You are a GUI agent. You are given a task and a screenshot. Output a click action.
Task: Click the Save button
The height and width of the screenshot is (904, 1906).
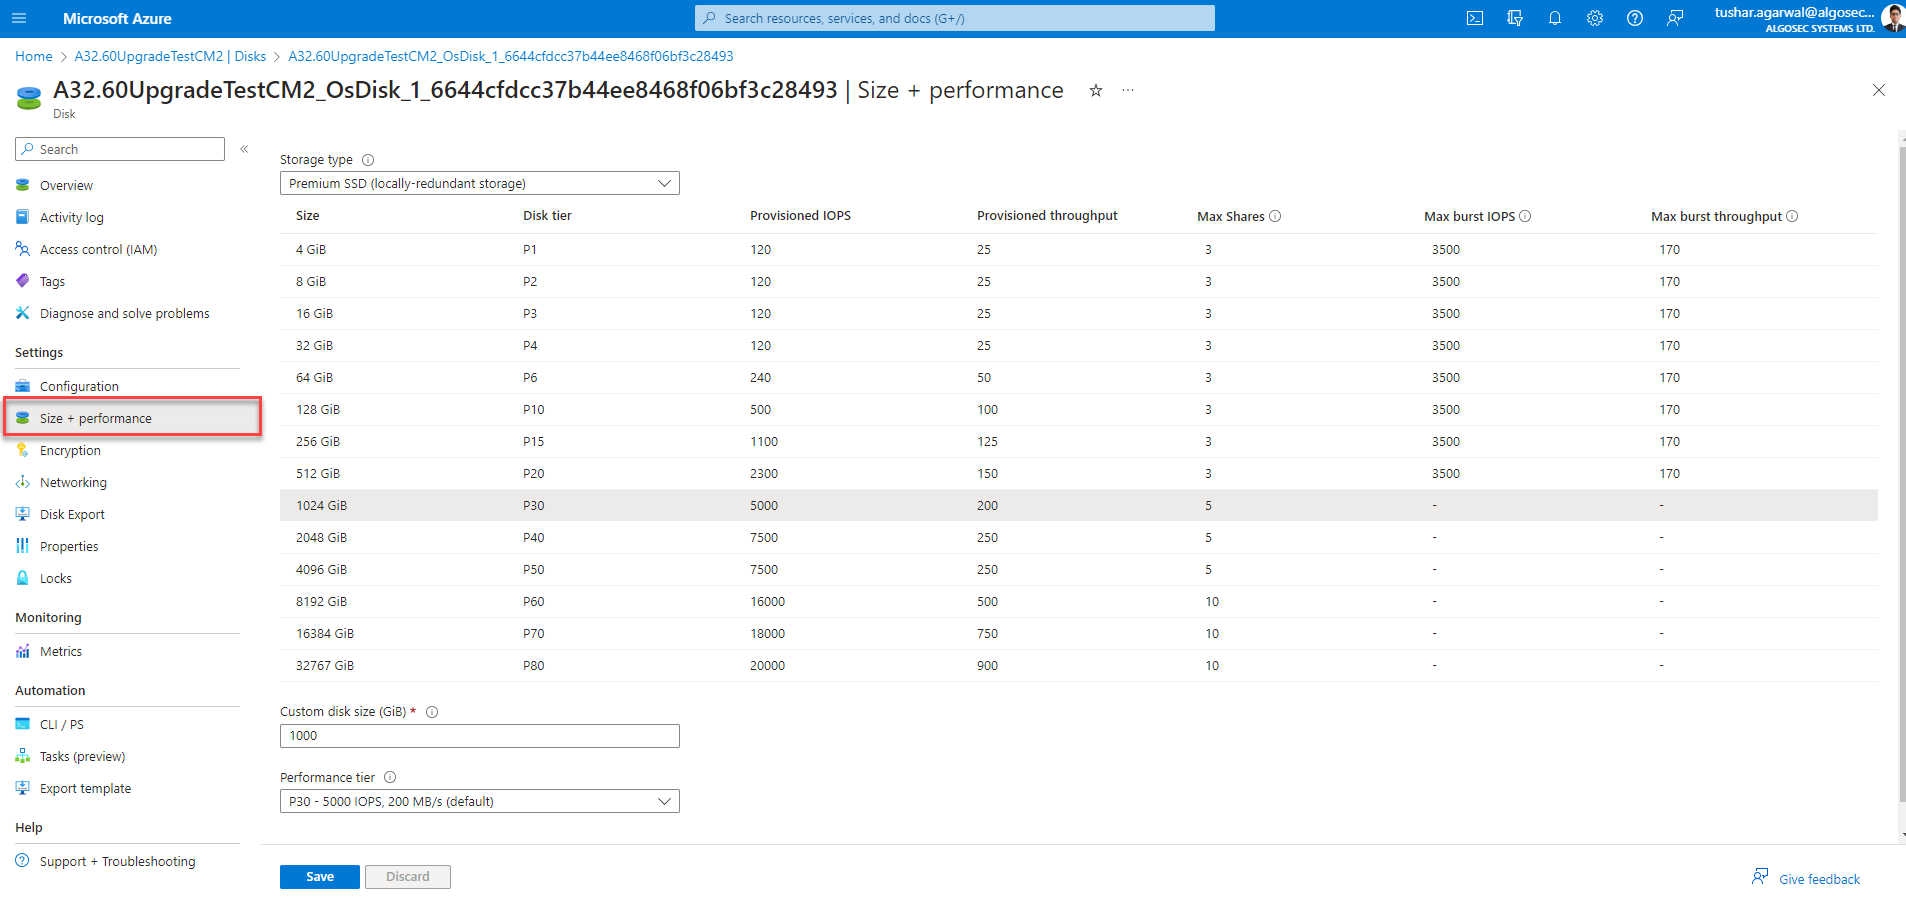[x=320, y=877]
